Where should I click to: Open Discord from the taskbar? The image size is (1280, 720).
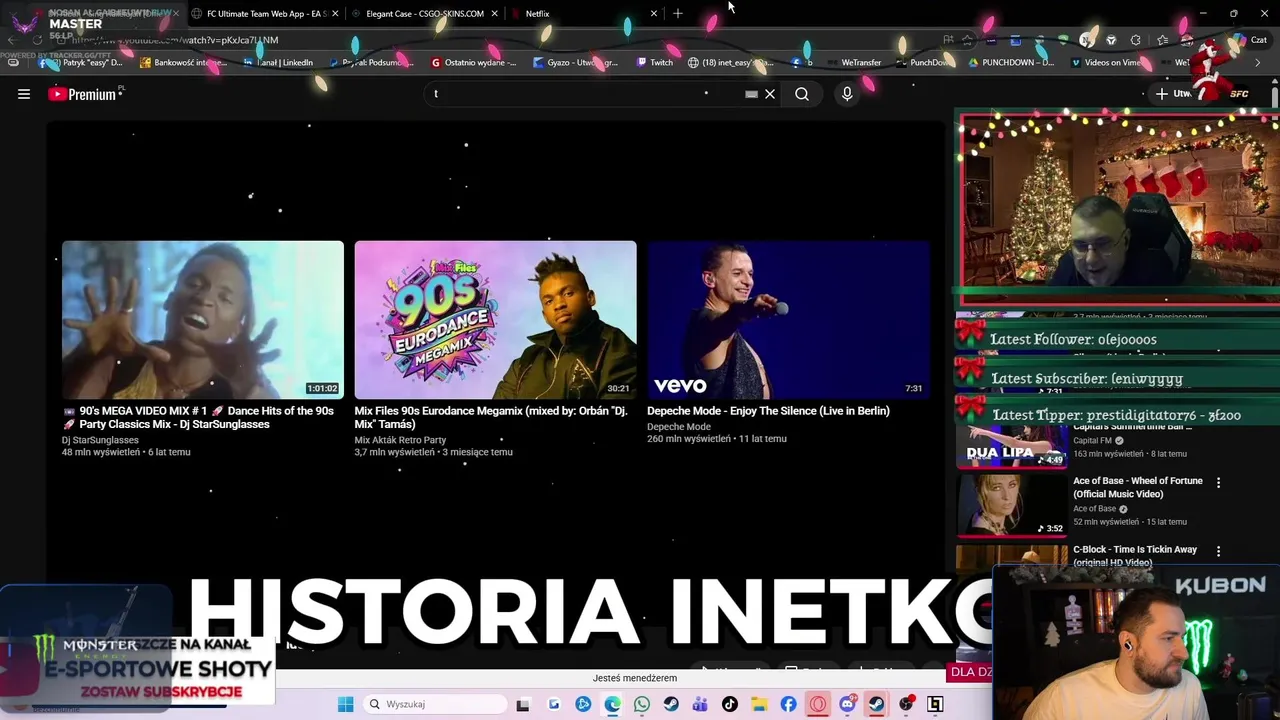pyautogui.click(x=847, y=705)
